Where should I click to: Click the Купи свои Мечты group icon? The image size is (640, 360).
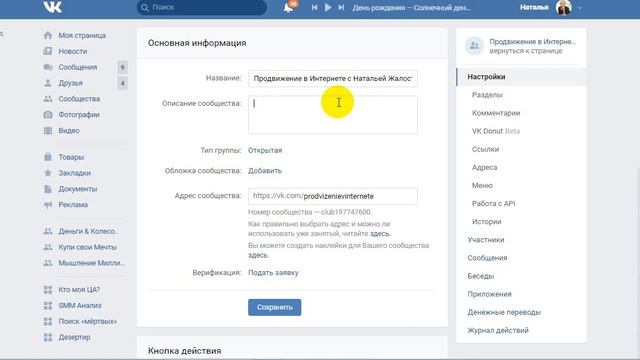[48, 247]
